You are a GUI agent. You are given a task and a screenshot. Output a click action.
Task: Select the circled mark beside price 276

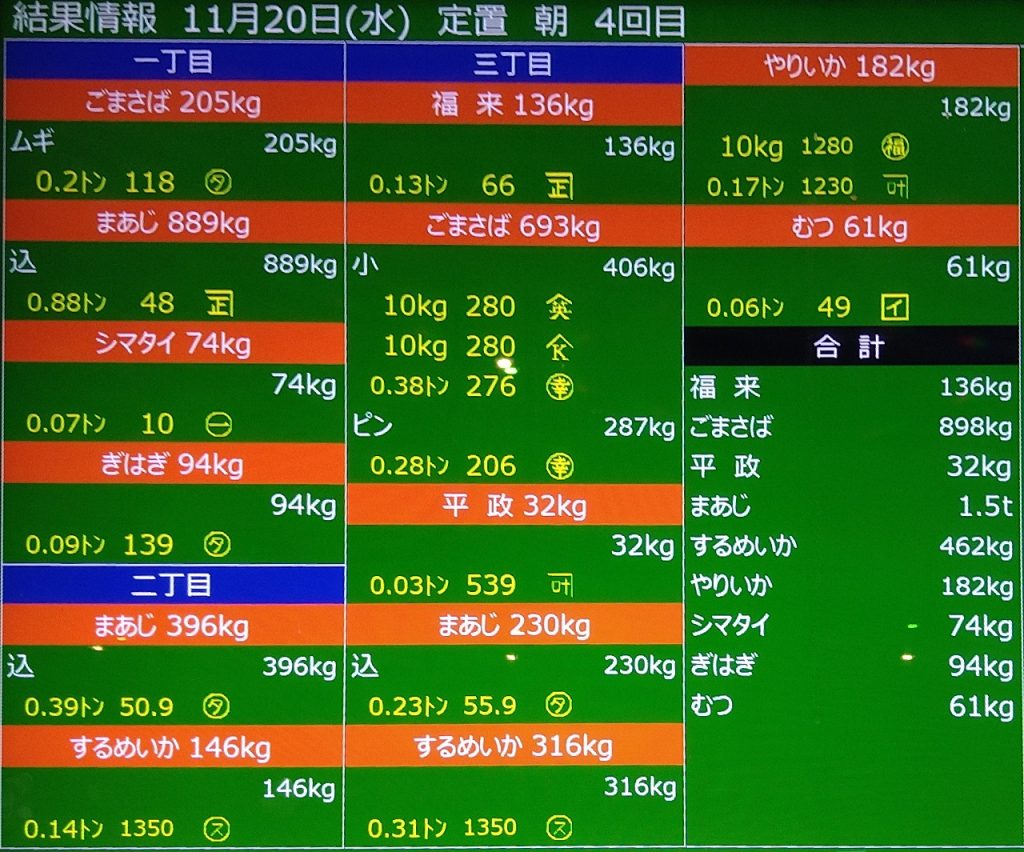coord(559,387)
